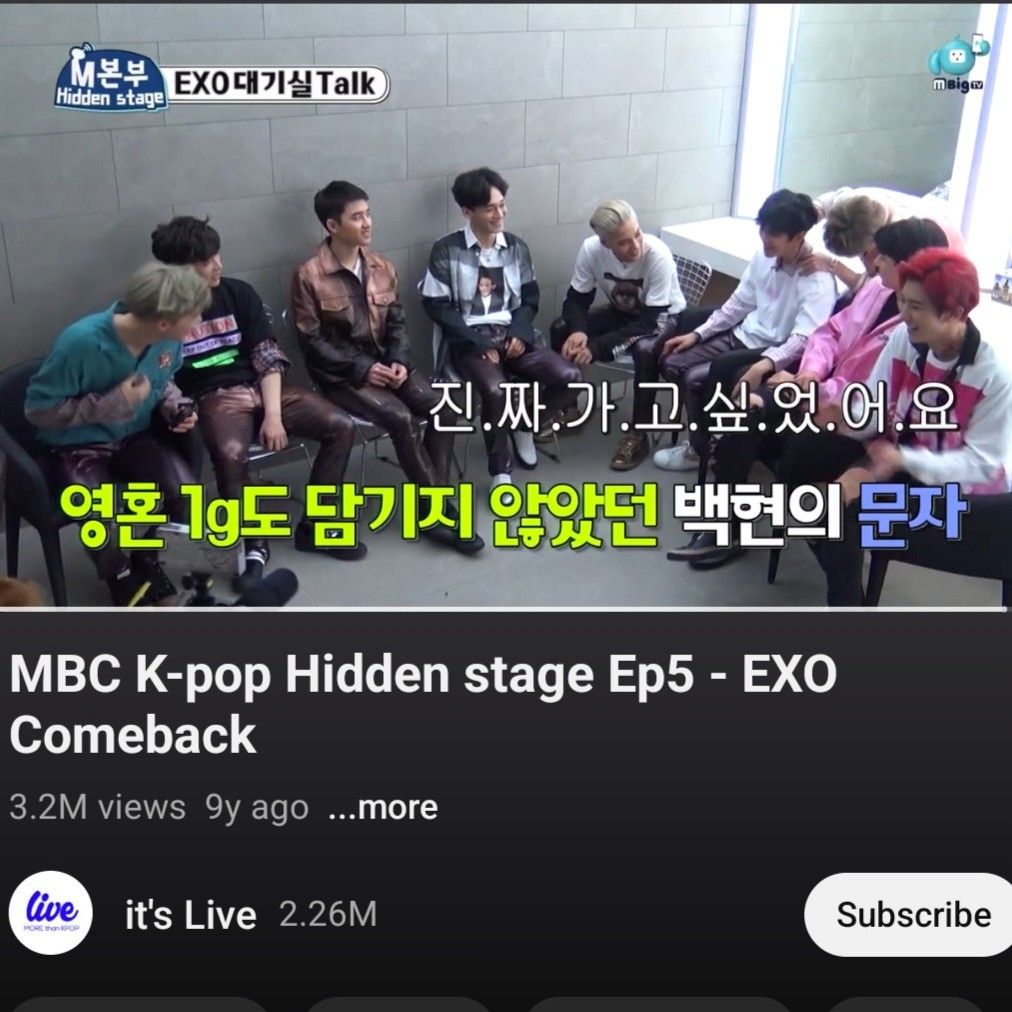Seek using the video progress bar
Screen dimensions: 1012x1012
click(x=506, y=609)
